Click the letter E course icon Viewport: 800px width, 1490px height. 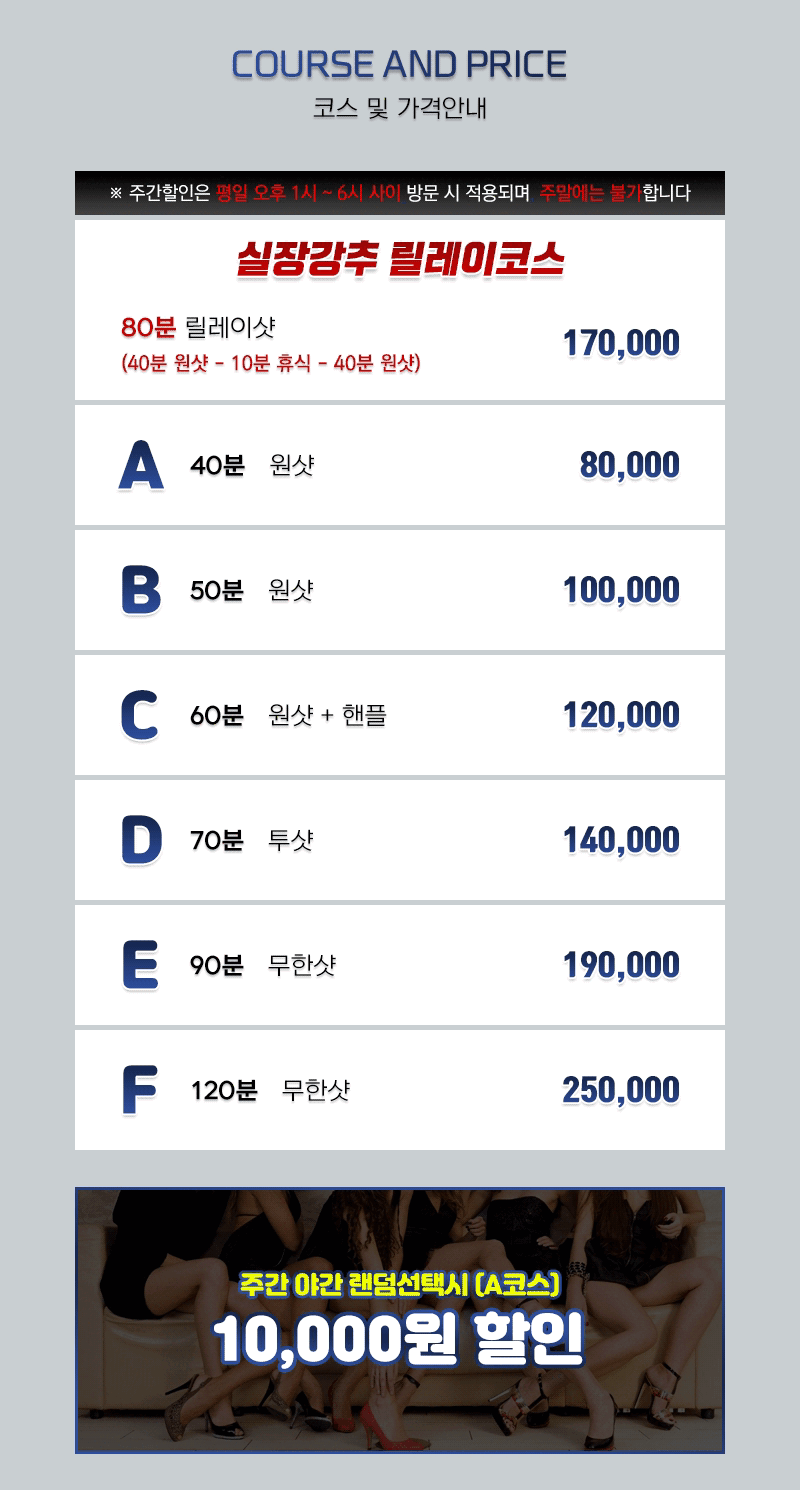(x=139, y=965)
